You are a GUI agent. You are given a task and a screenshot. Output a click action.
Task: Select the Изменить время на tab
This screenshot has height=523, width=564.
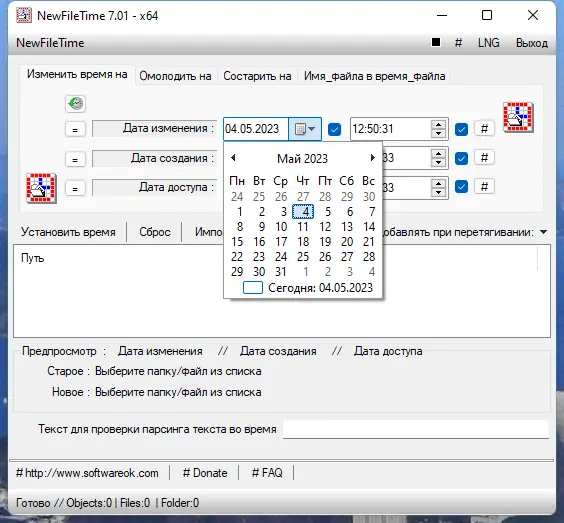(x=77, y=74)
